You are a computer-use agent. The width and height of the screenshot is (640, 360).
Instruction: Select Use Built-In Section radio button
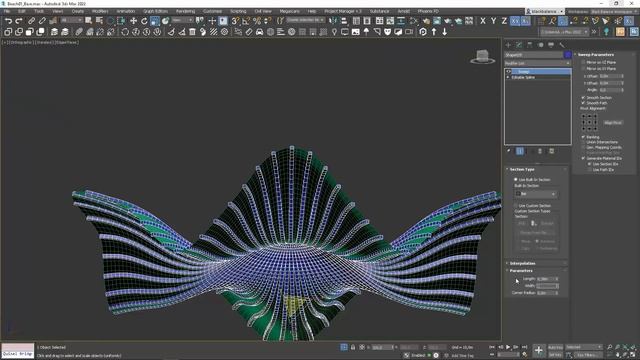[x=516, y=180]
